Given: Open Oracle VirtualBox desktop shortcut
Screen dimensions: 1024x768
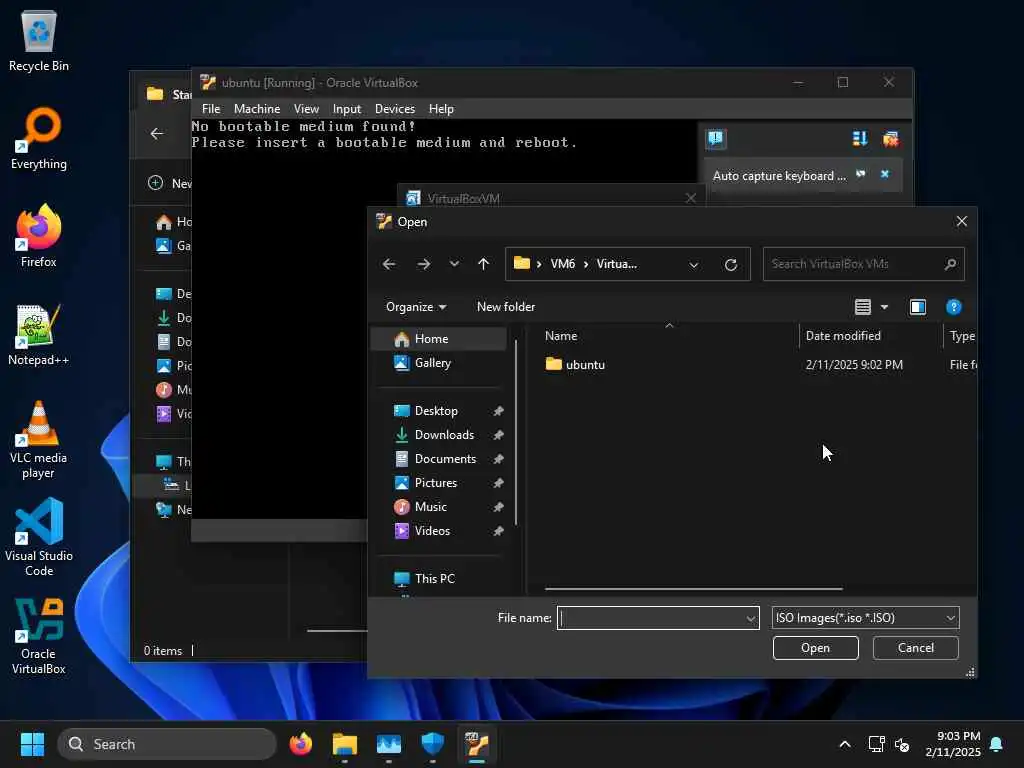Looking at the screenshot, I should coord(39,636).
